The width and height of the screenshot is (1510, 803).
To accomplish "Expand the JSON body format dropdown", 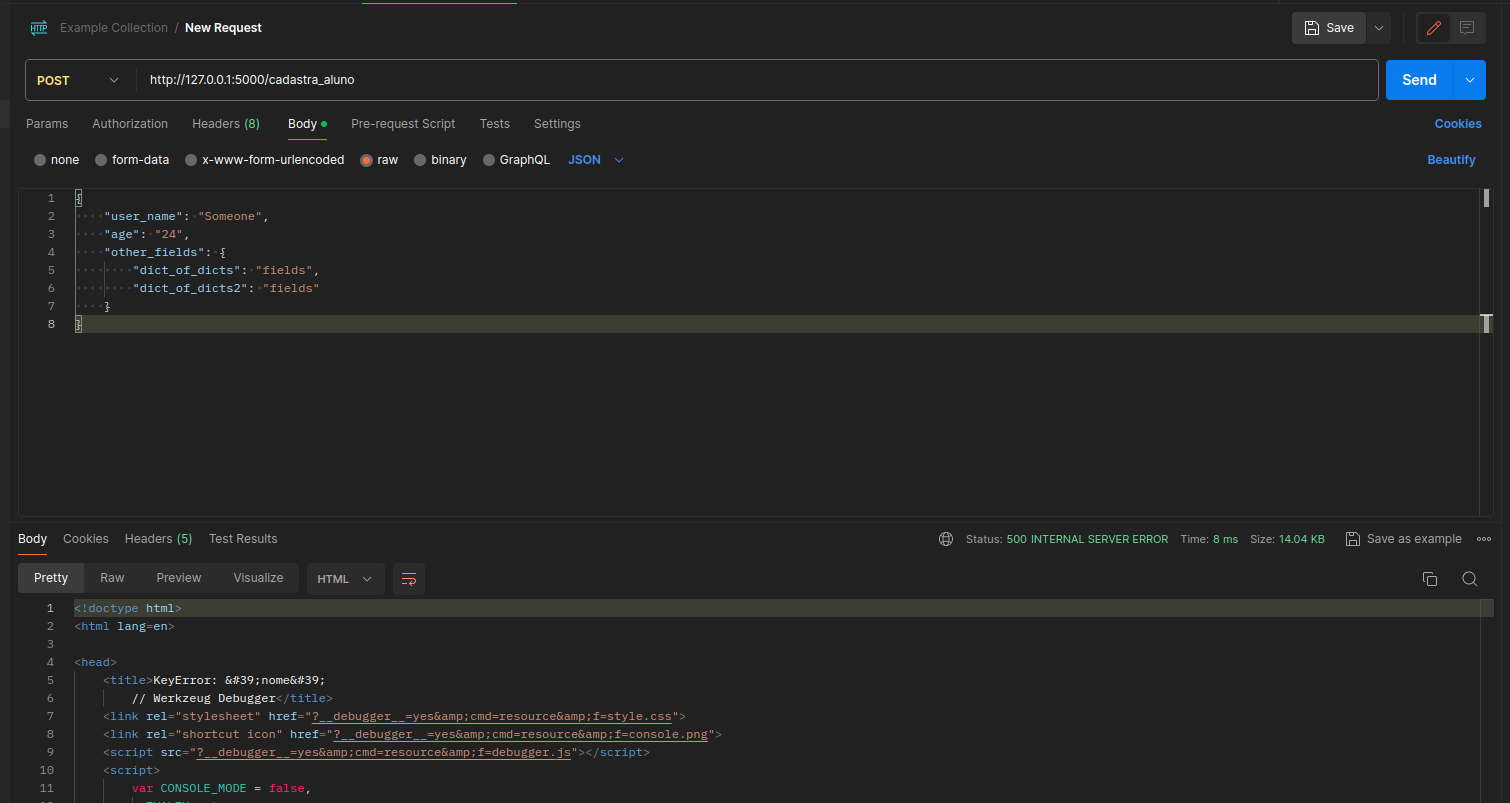I will (596, 160).
